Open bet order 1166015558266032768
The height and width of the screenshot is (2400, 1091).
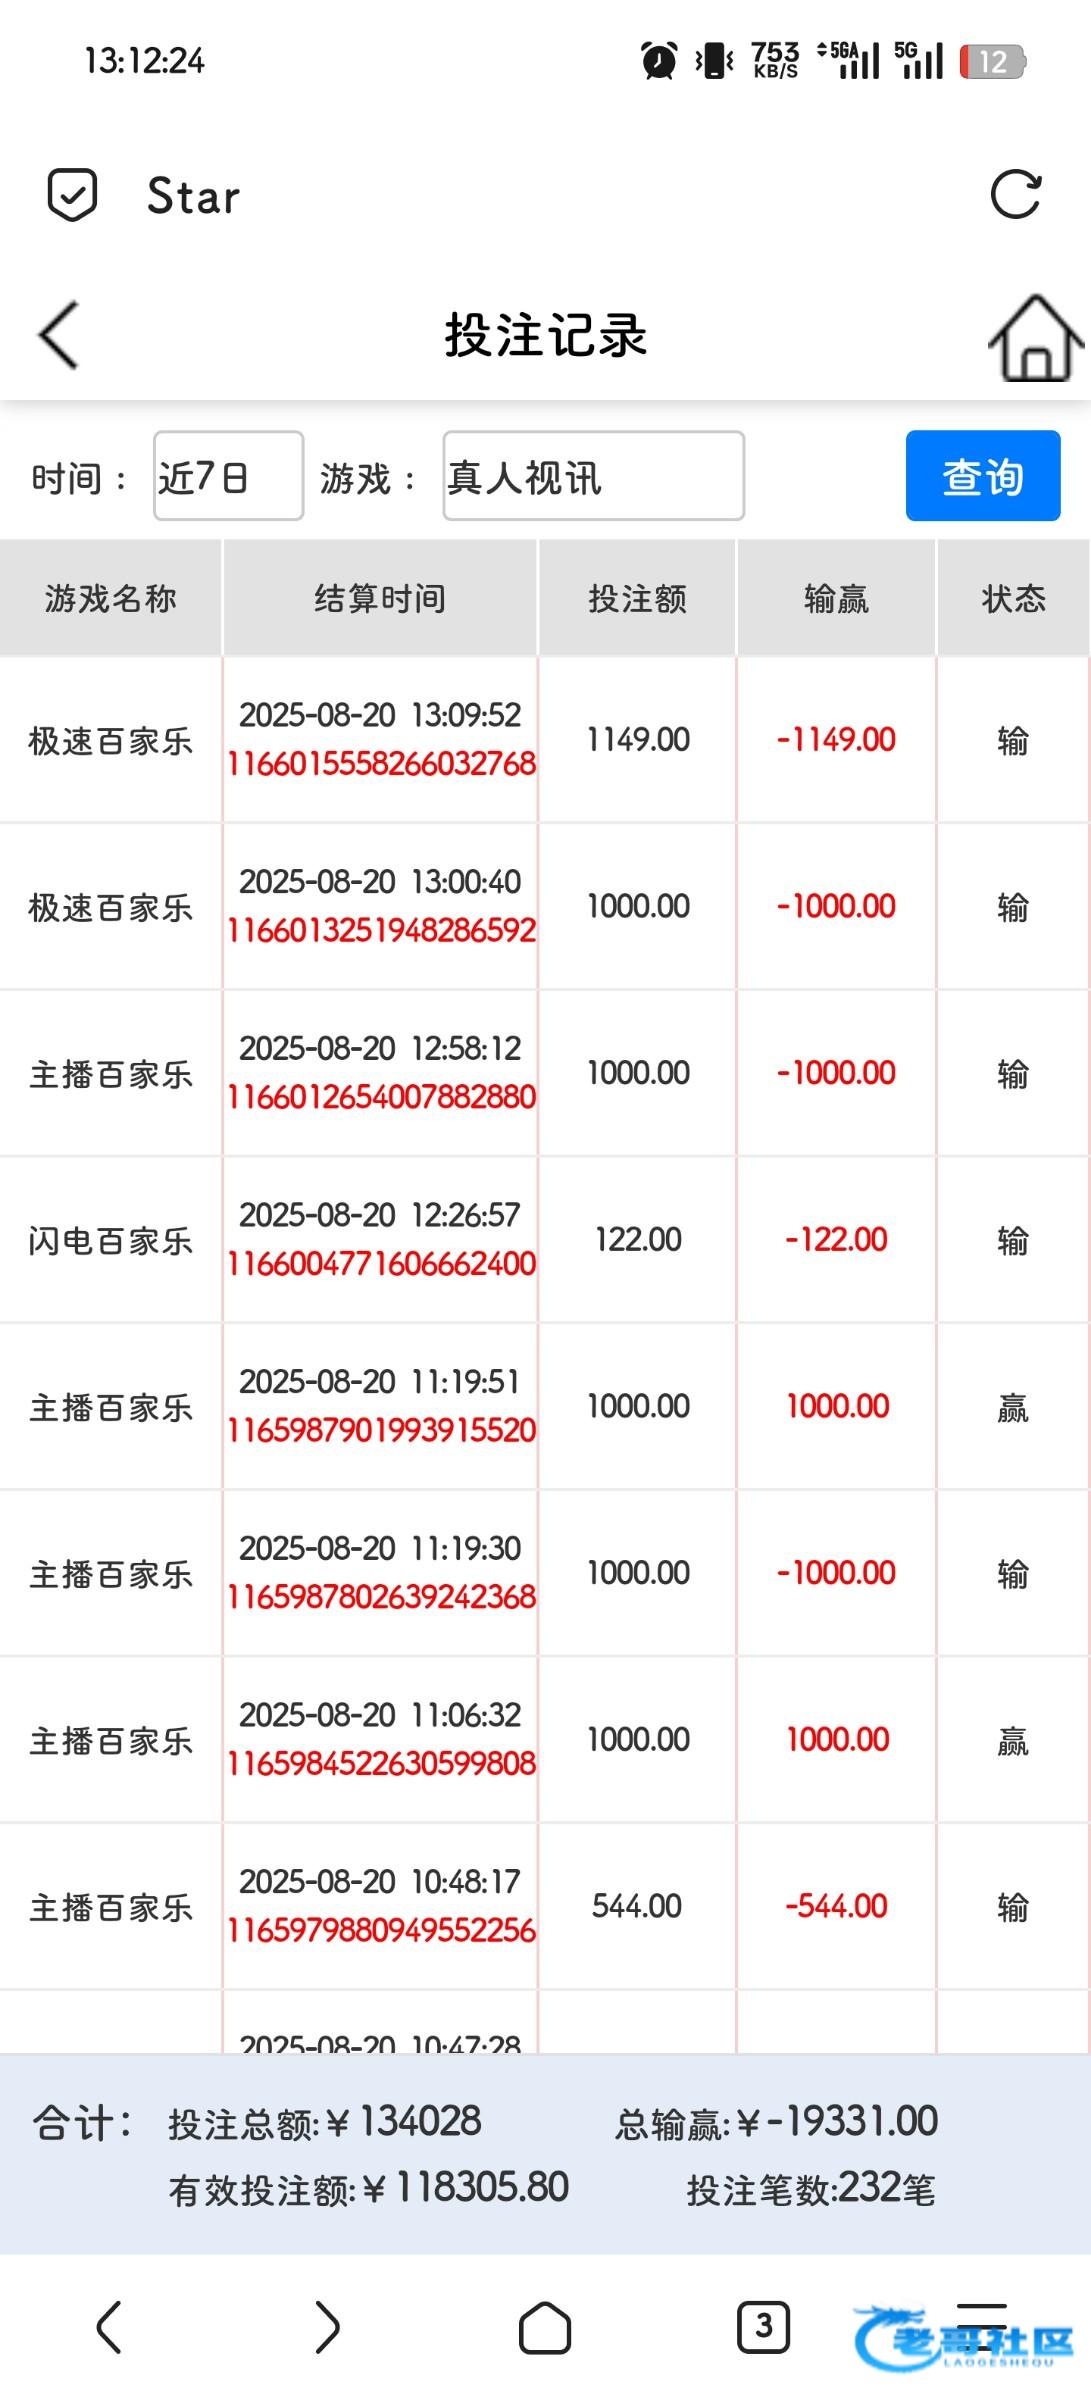click(x=381, y=764)
